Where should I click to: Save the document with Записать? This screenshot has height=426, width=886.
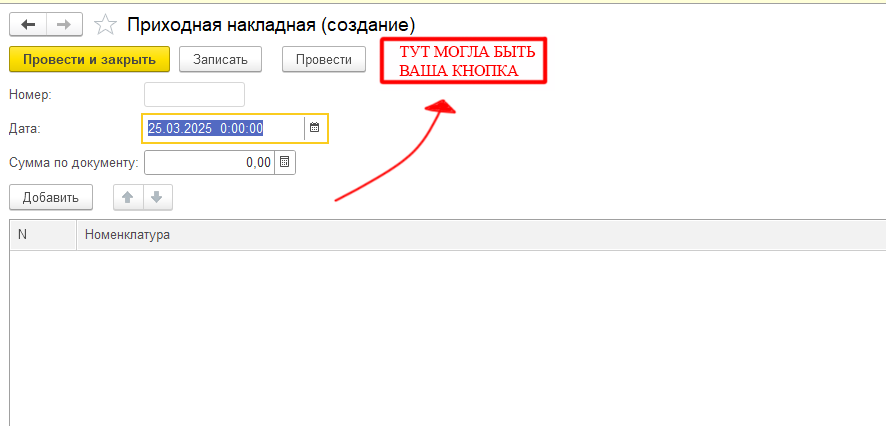[220, 59]
